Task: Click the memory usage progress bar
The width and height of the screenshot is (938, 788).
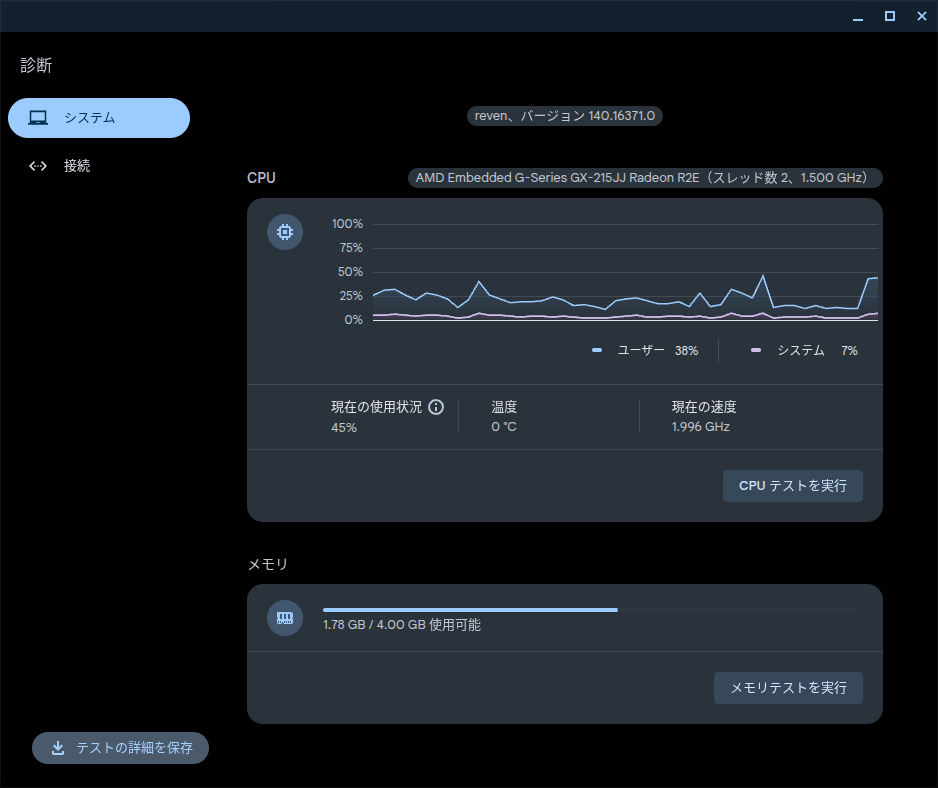Action: [x=588, y=609]
